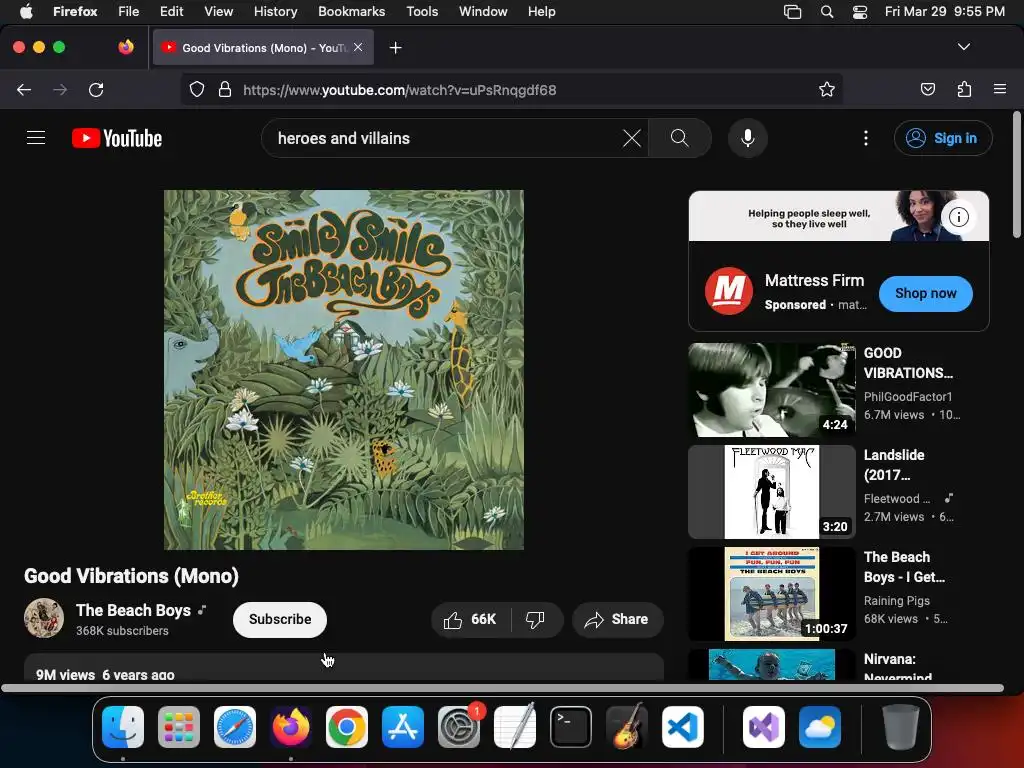Click the address bar URL field
This screenshot has width=1024, height=768.
[512, 89]
